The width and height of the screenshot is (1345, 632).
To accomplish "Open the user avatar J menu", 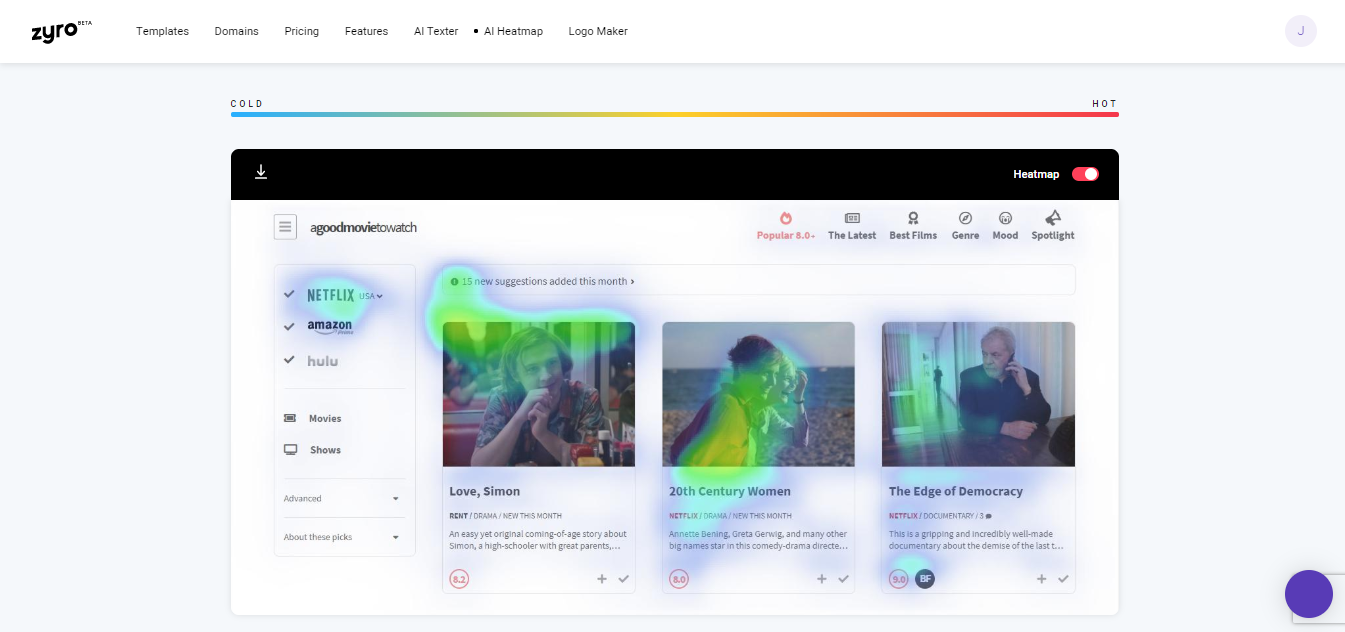I will coord(1300,31).
